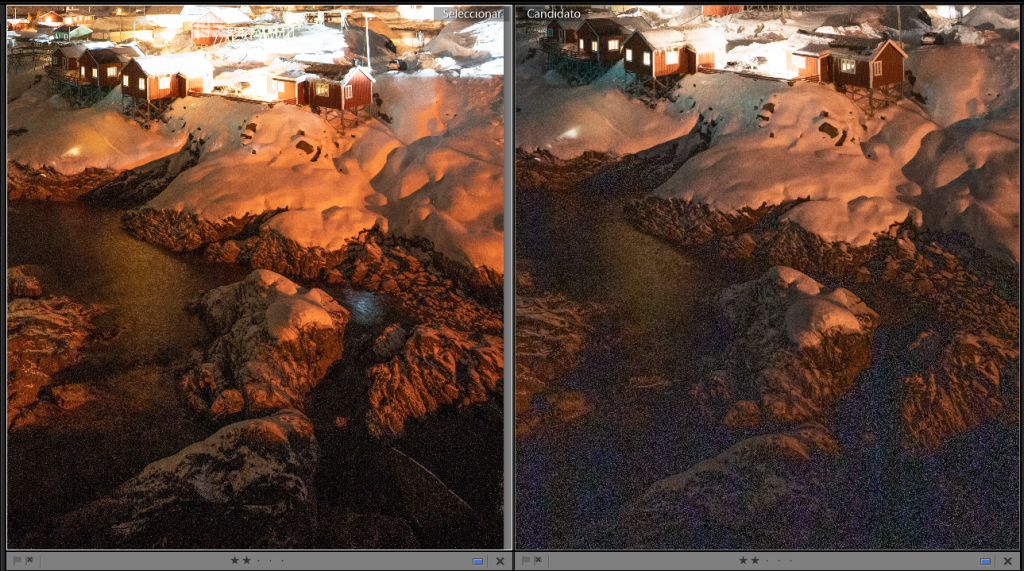Set Candidate photo rating to two stars
The image size is (1024, 571).
click(x=755, y=561)
